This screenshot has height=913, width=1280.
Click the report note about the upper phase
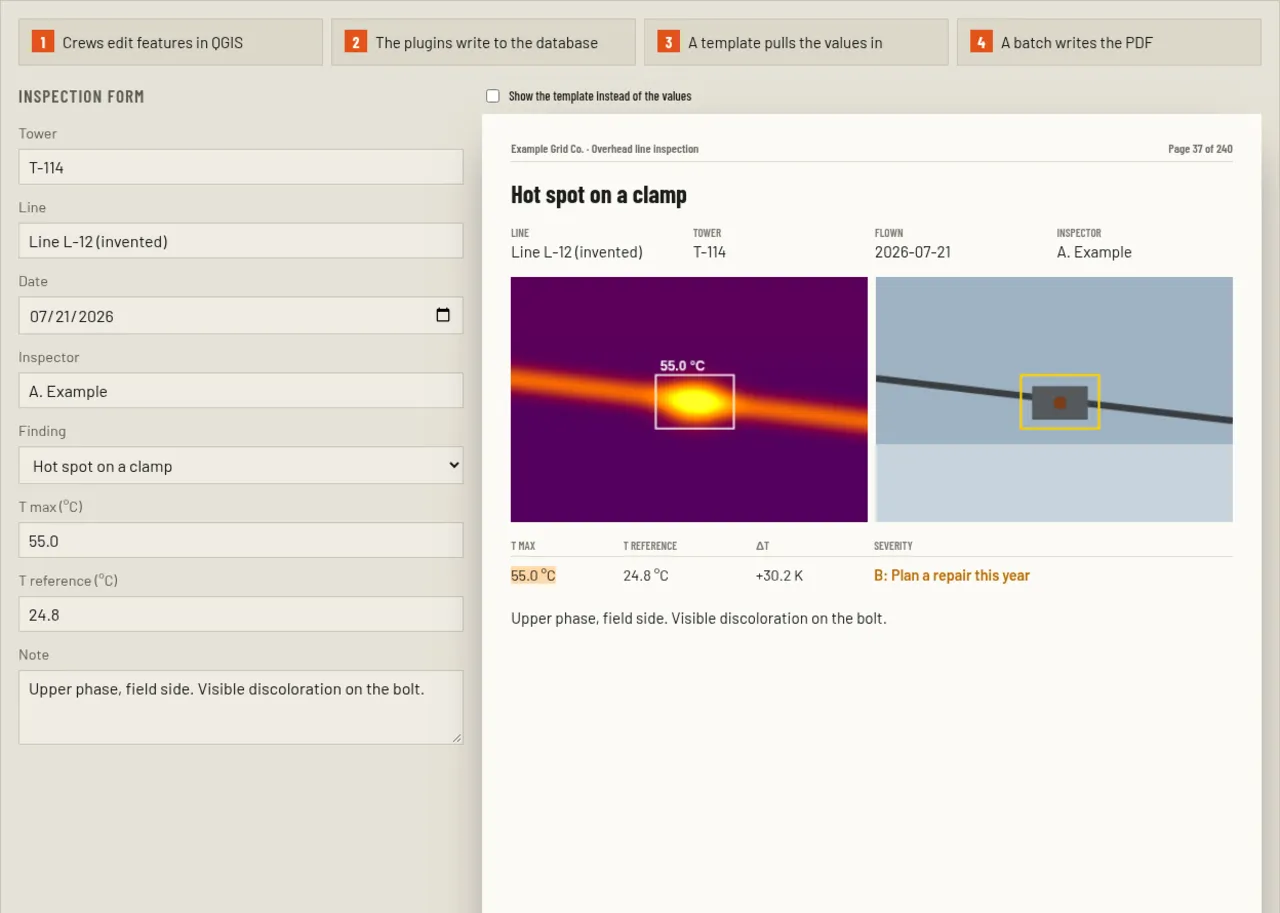(x=699, y=618)
